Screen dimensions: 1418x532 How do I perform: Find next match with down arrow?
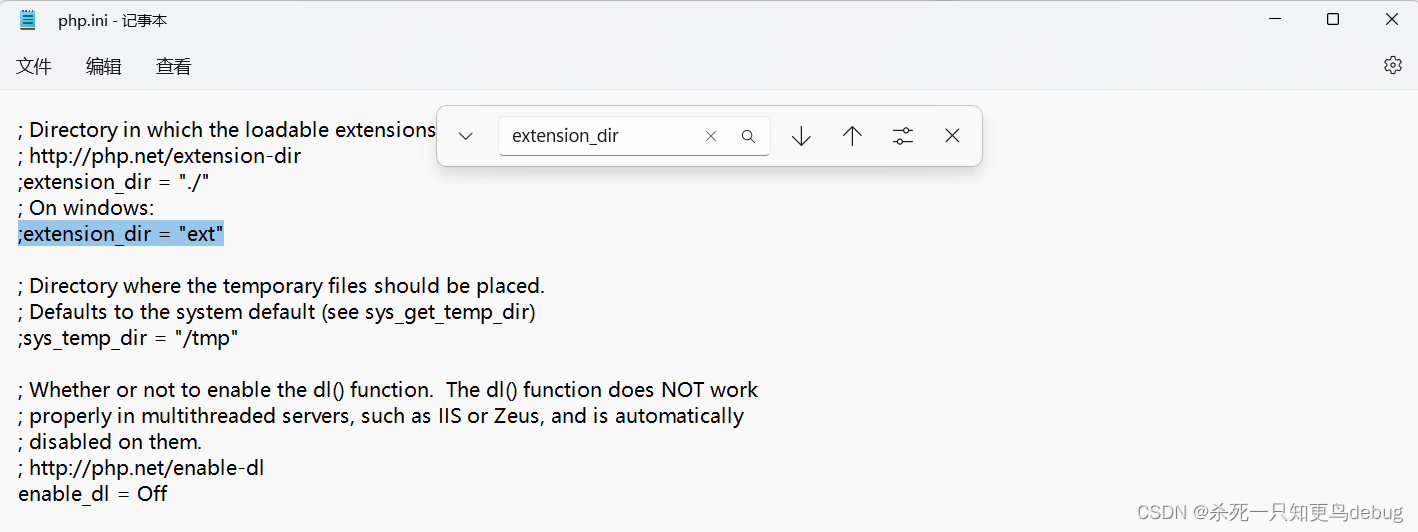click(x=801, y=136)
